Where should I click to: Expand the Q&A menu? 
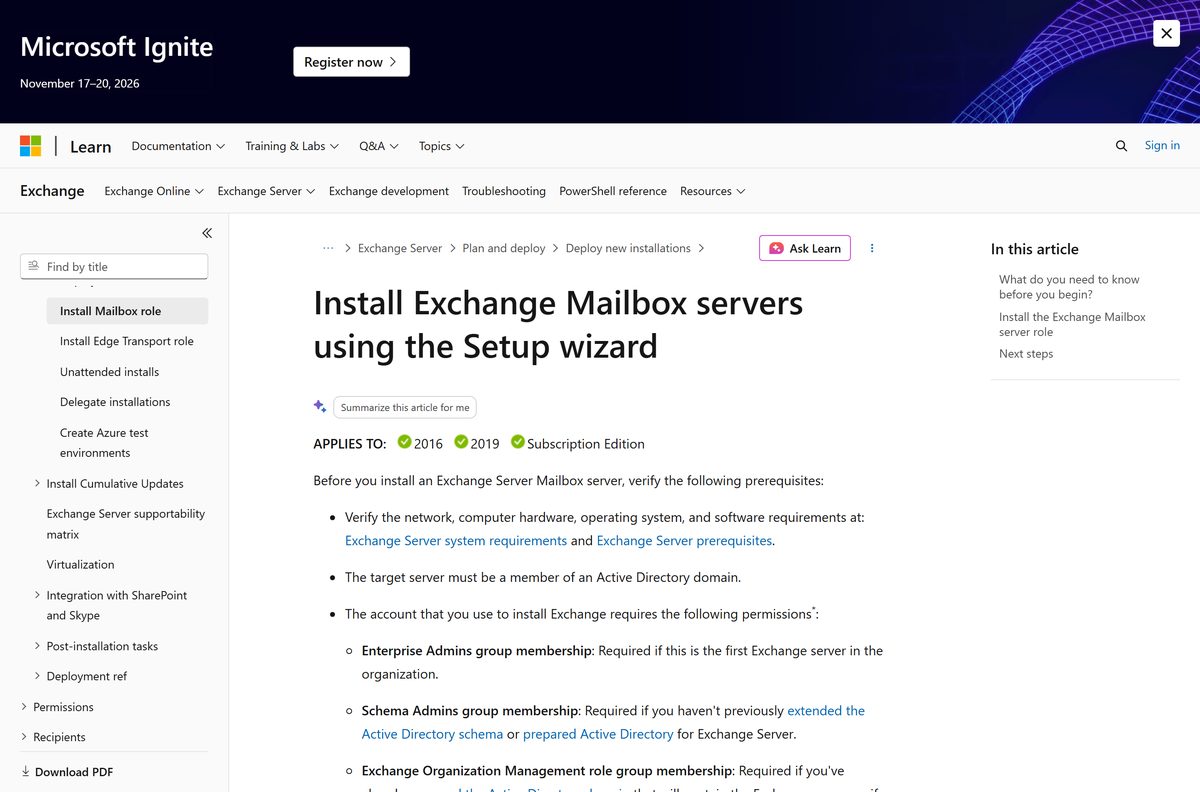click(x=379, y=146)
